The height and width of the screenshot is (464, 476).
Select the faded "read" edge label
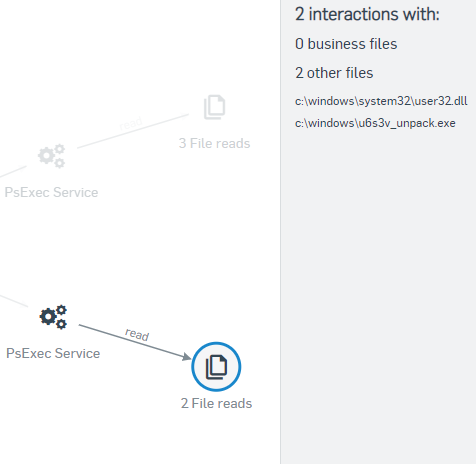[x=131, y=124]
